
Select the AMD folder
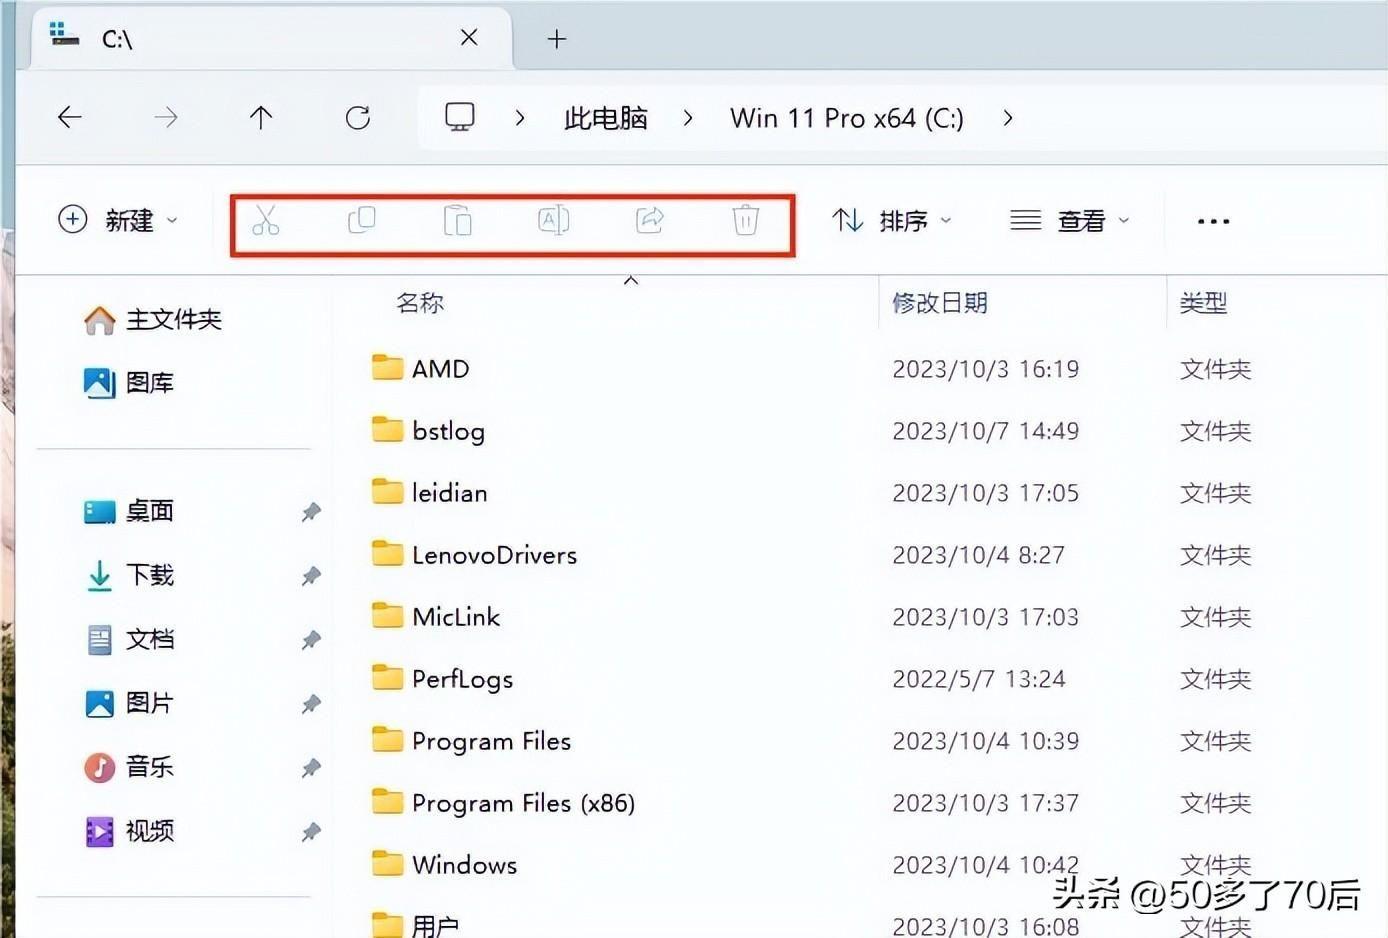(x=420, y=369)
